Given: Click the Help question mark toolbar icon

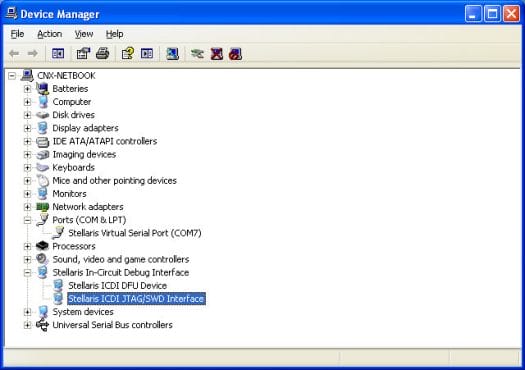Looking at the screenshot, I should click(128, 54).
